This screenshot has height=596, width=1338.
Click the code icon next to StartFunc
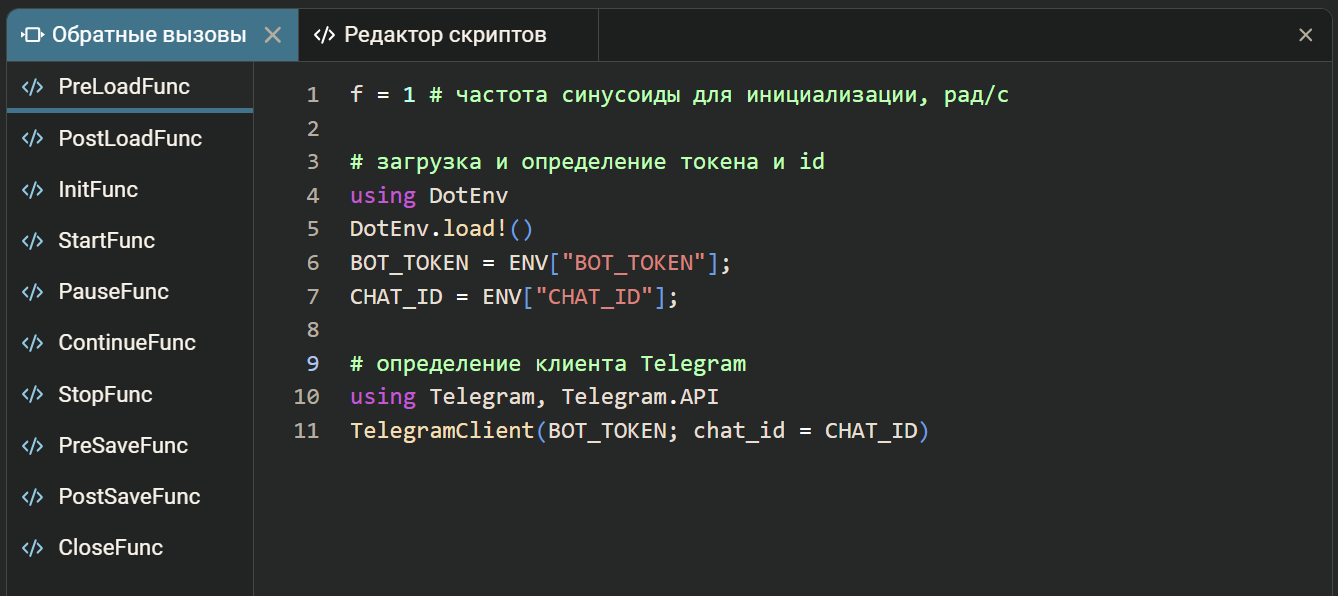[32, 241]
